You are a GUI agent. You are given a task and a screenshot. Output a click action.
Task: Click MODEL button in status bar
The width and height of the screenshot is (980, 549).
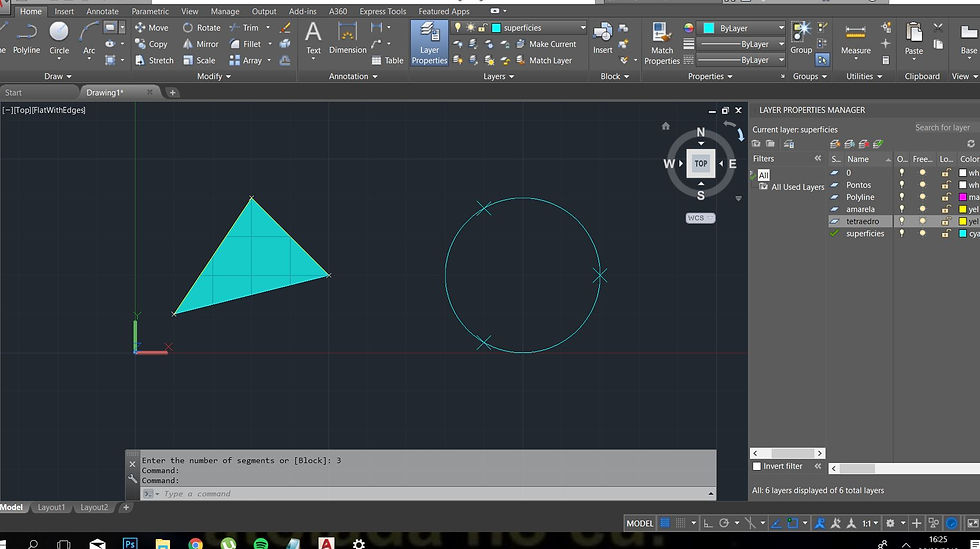(639, 523)
